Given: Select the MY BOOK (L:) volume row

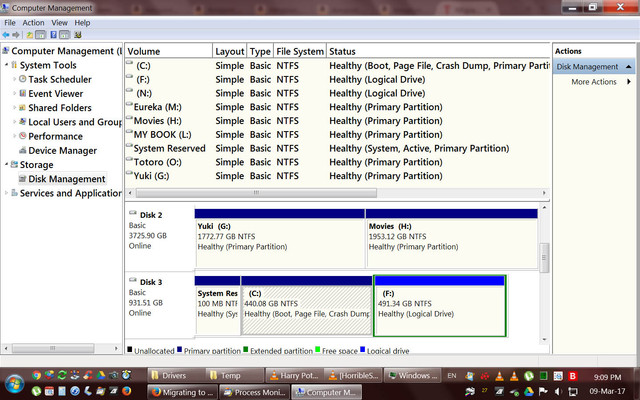Looking at the screenshot, I should coord(337,134).
